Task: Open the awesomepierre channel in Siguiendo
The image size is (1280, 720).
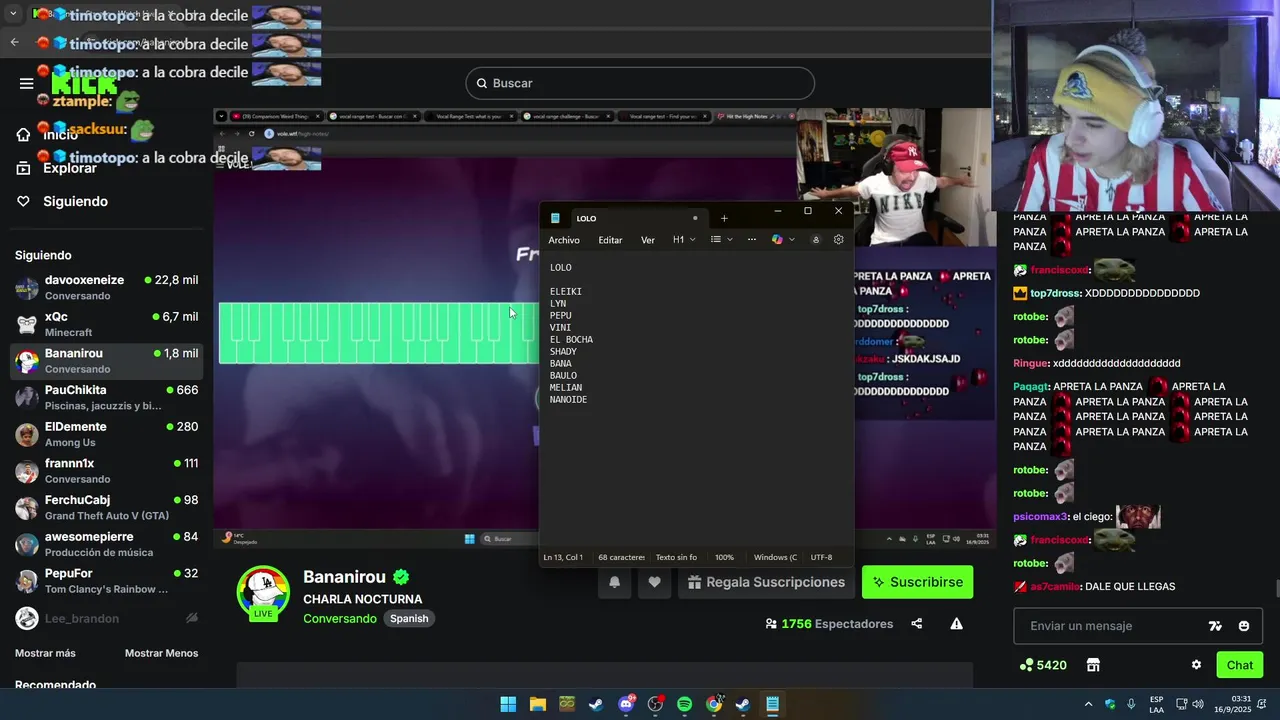Action: pyautogui.click(x=106, y=544)
